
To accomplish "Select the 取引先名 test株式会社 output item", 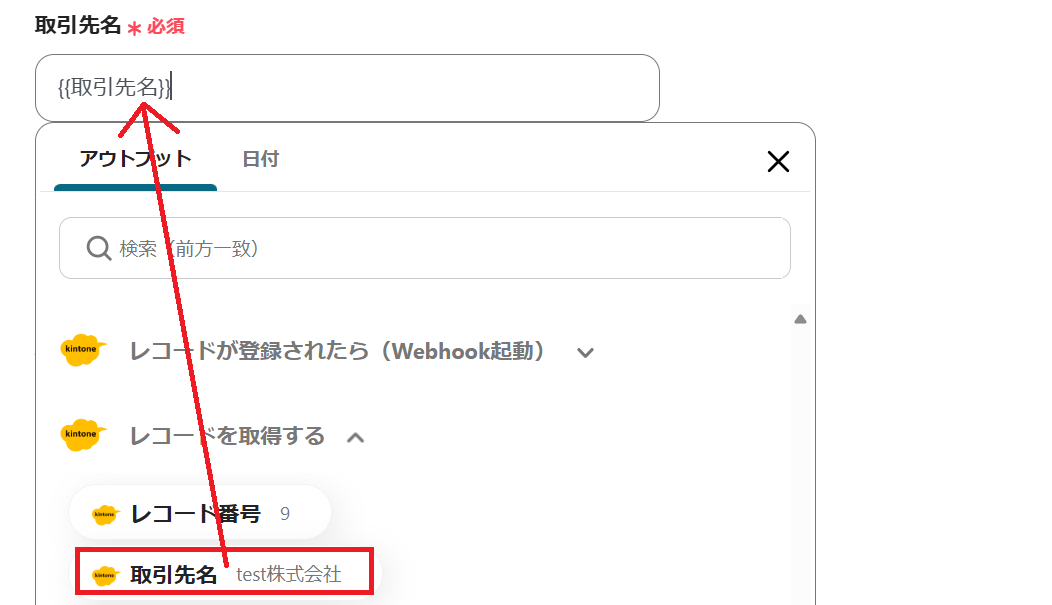I will coord(224,574).
